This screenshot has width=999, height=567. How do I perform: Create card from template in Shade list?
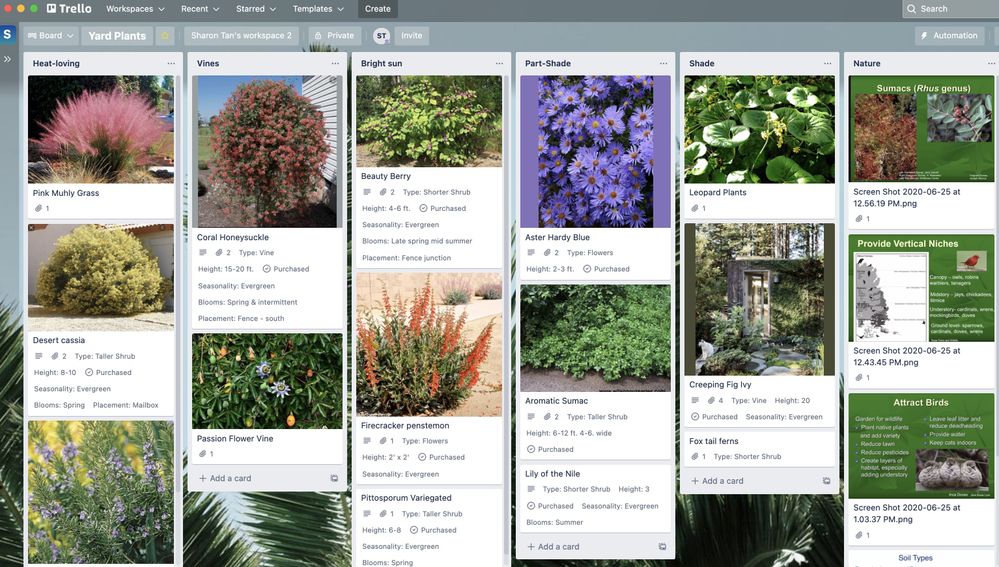826,481
